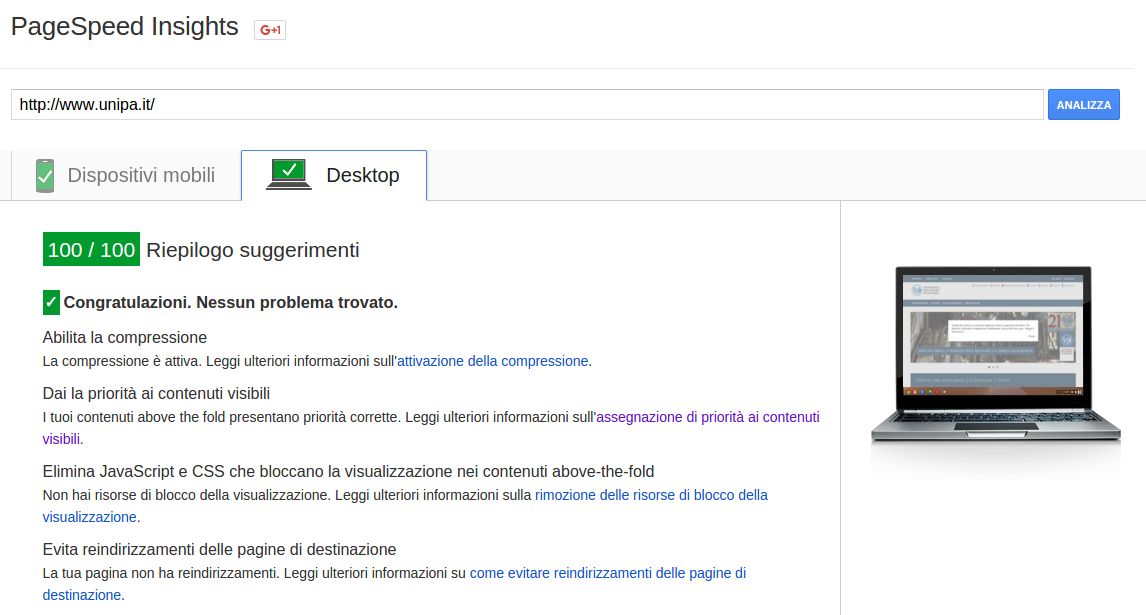The image size is (1146, 615).
Task: Select the Desktop tab label
Action: [x=362, y=176]
